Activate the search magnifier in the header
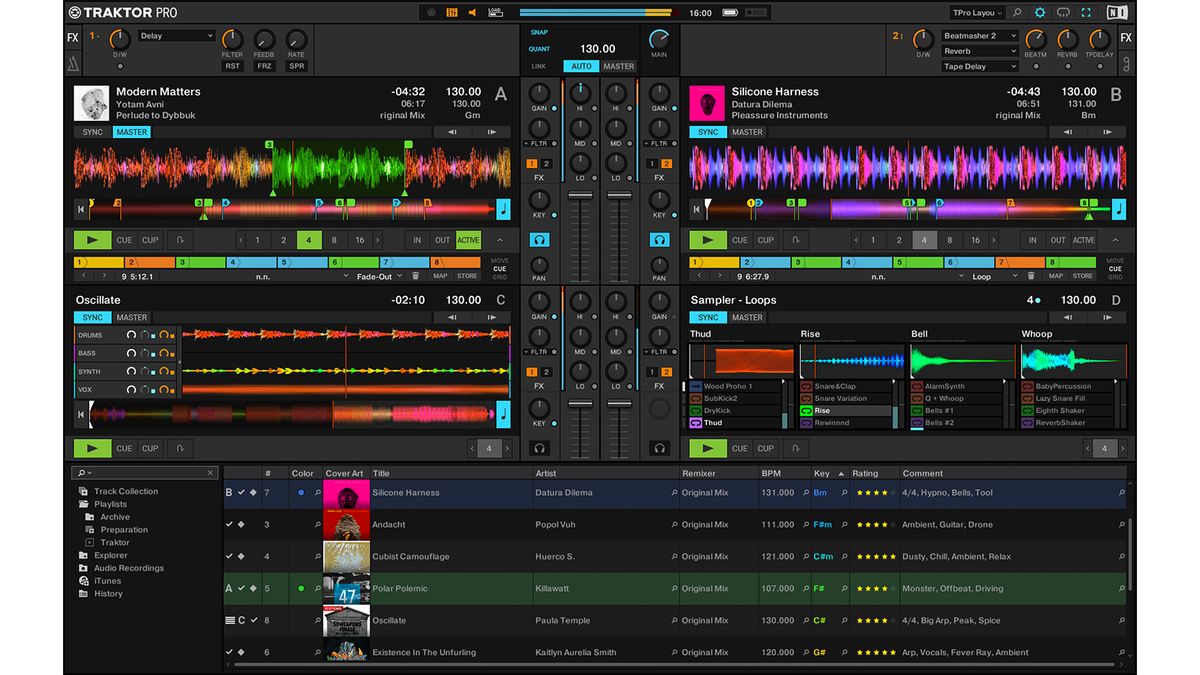Screen dimensions: 1200x675 [x=1017, y=12]
